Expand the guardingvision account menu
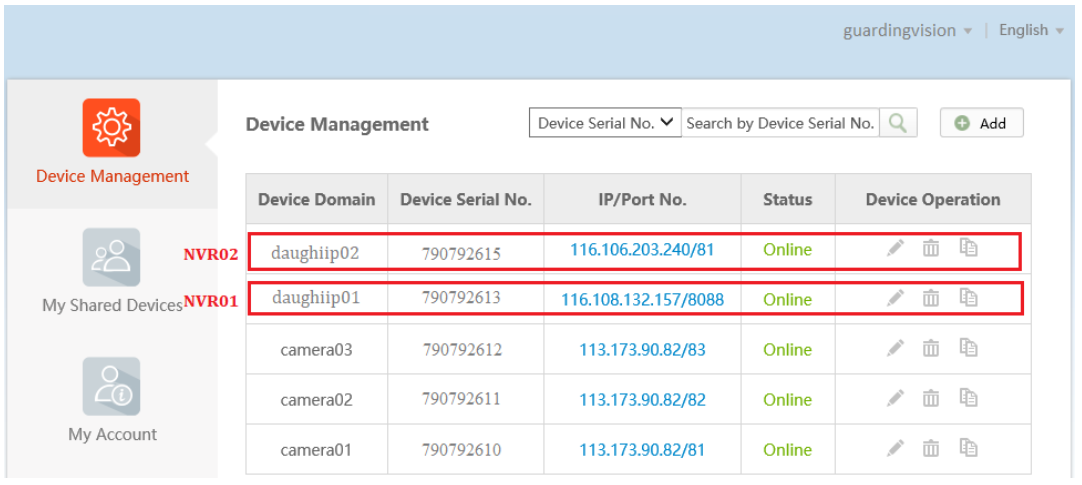The width and height of the screenshot is (1082, 485). click(x=907, y=31)
